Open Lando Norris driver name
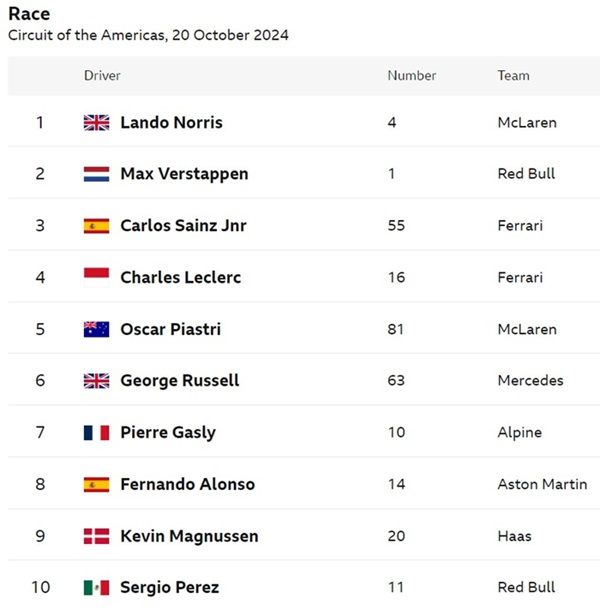The height and width of the screenshot is (610, 600). click(x=172, y=123)
